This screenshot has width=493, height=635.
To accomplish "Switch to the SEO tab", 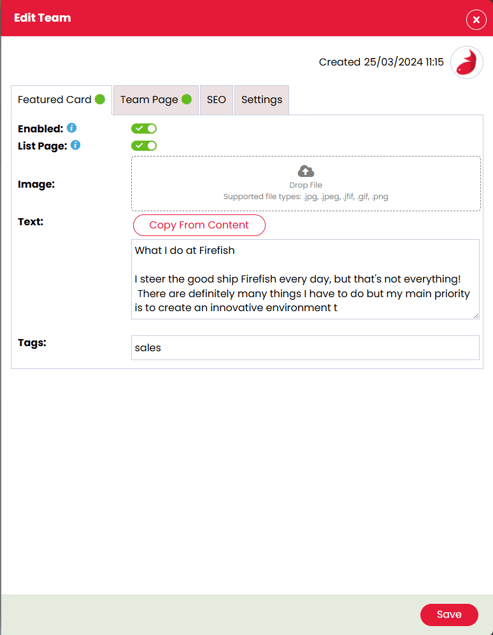I will 216,100.
